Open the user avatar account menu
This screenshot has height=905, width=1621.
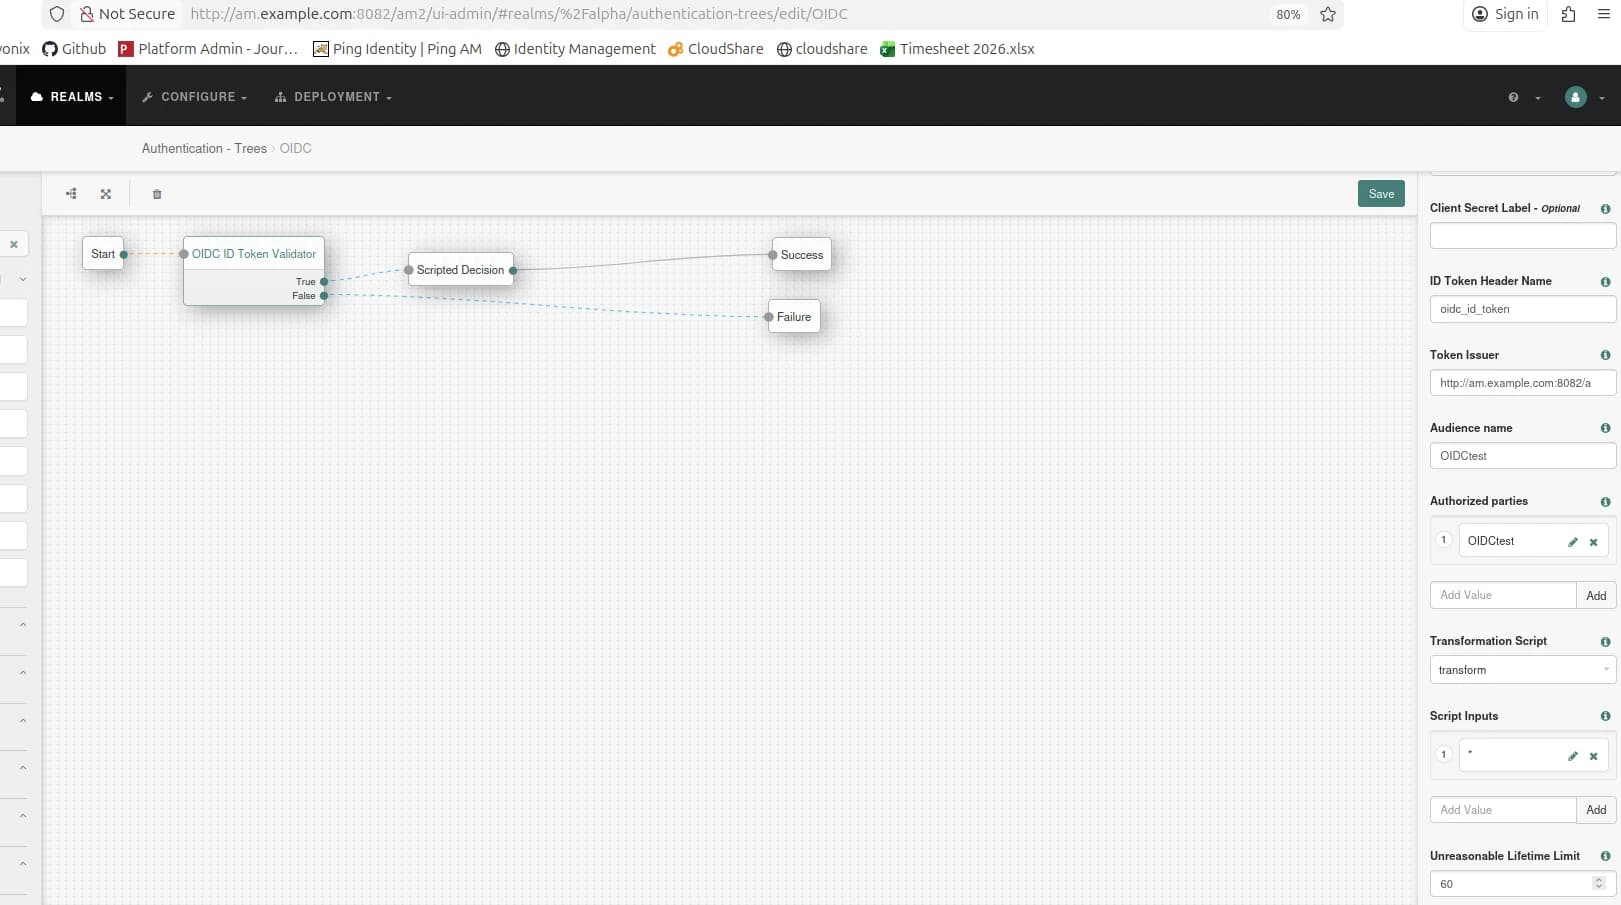(x=1585, y=97)
